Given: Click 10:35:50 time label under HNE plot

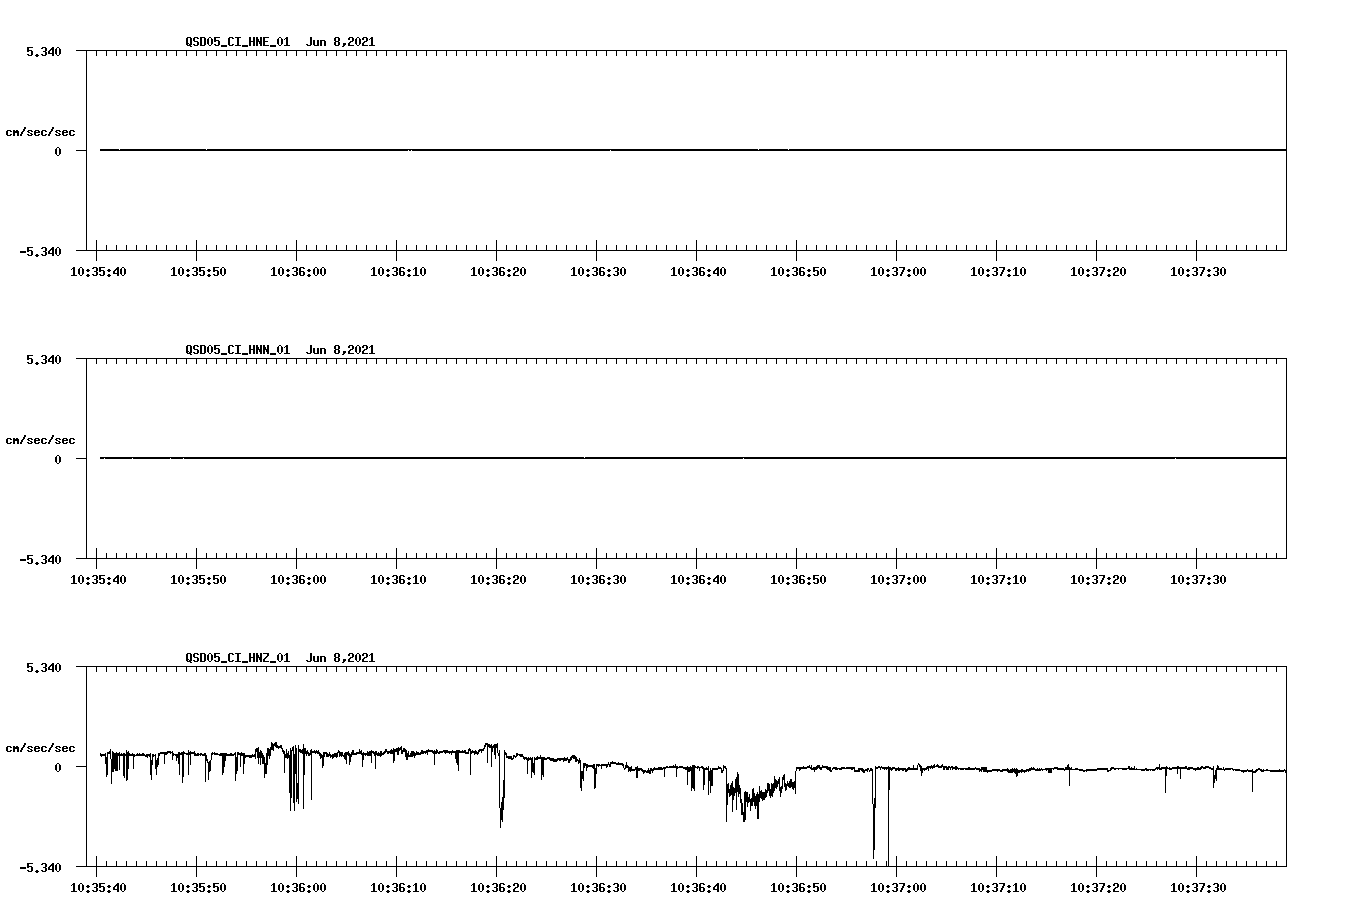Looking at the screenshot, I should (x=198, y=272).
